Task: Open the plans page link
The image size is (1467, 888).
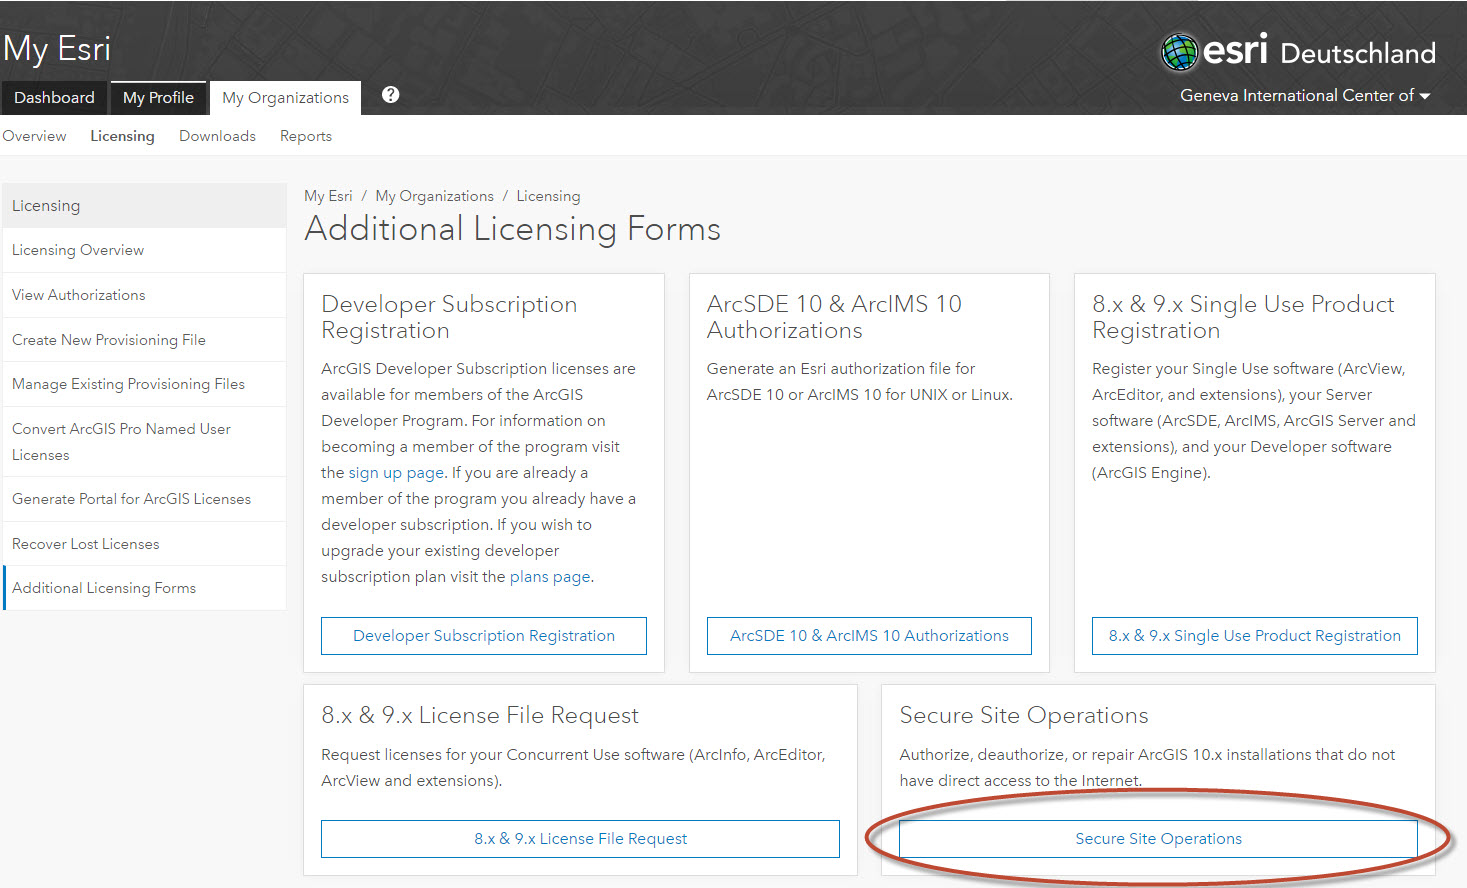Action: point(549,577)
